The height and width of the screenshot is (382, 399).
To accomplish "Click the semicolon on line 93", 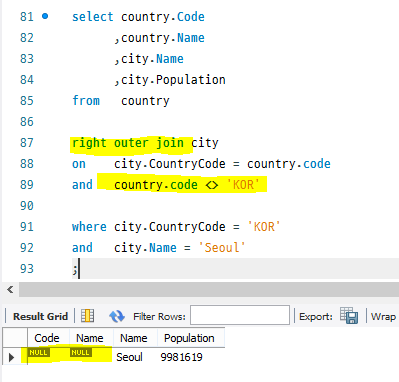I will tap(75, 269).
